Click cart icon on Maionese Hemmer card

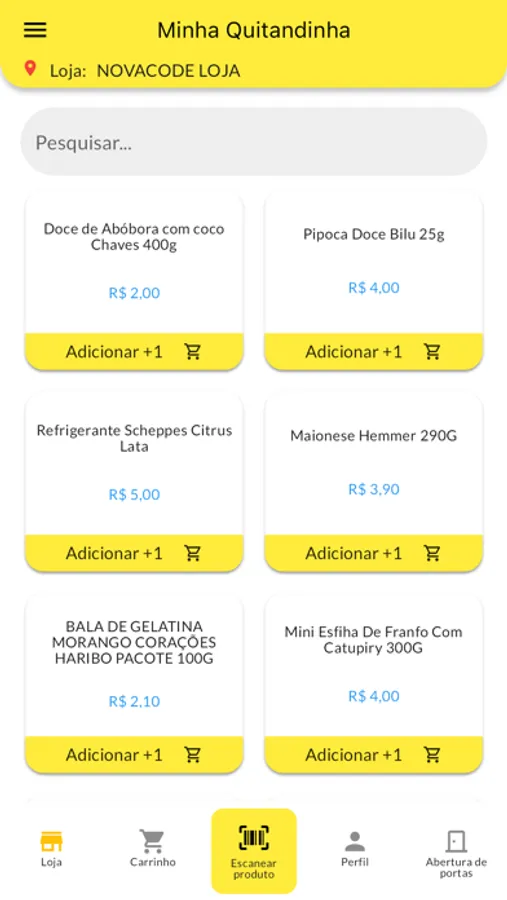(x=432, y=553)
